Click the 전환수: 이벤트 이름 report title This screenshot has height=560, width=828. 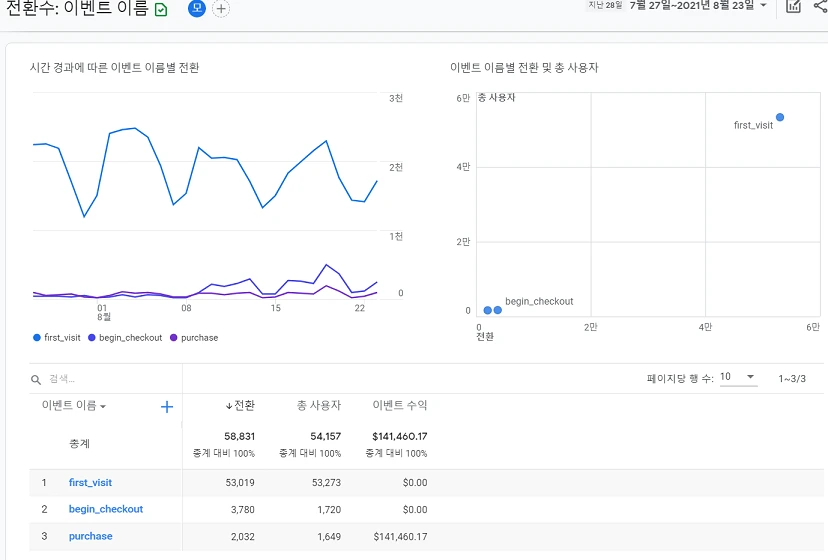point(77,8)
